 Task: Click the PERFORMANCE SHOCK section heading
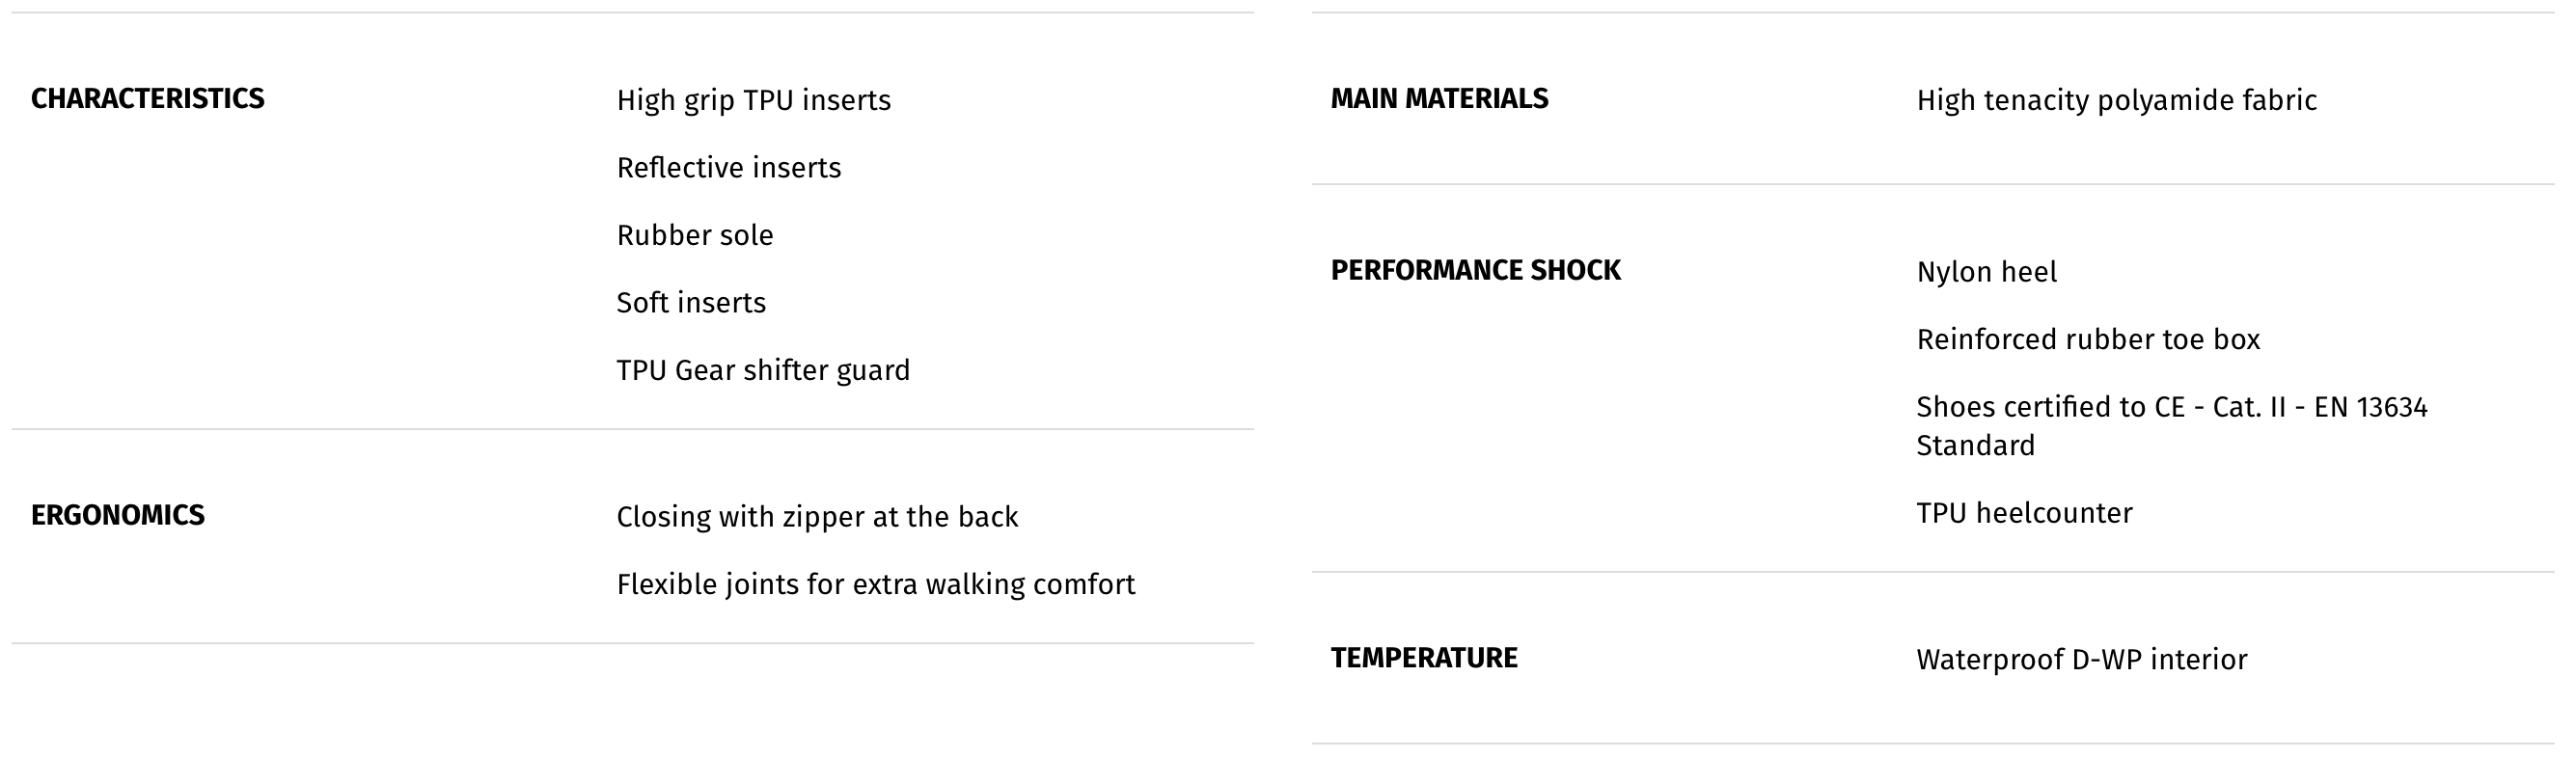coord(1475,271)
